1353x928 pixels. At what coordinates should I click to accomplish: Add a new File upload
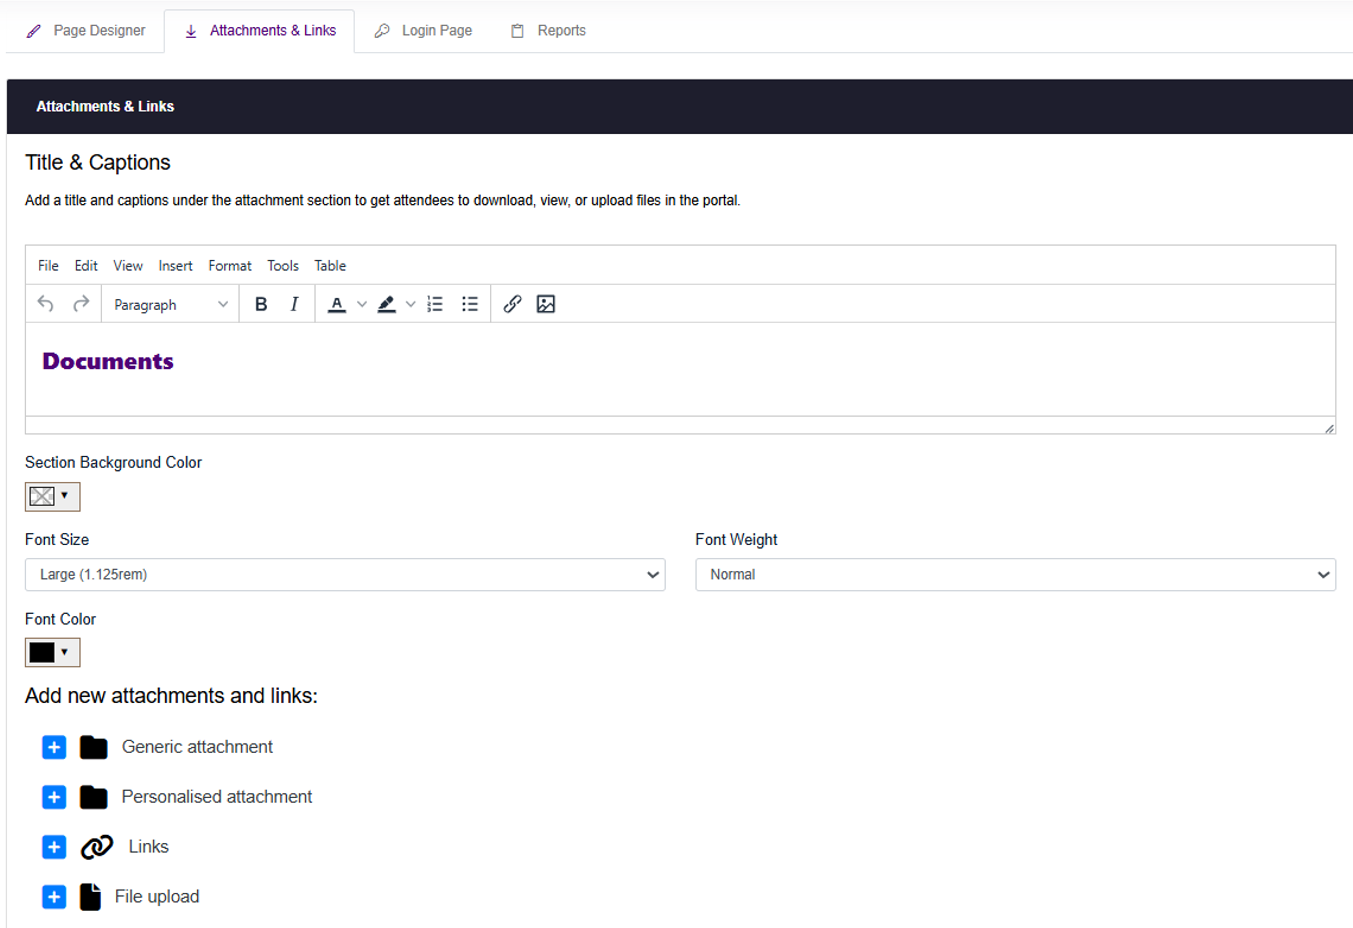click(54, 897)
